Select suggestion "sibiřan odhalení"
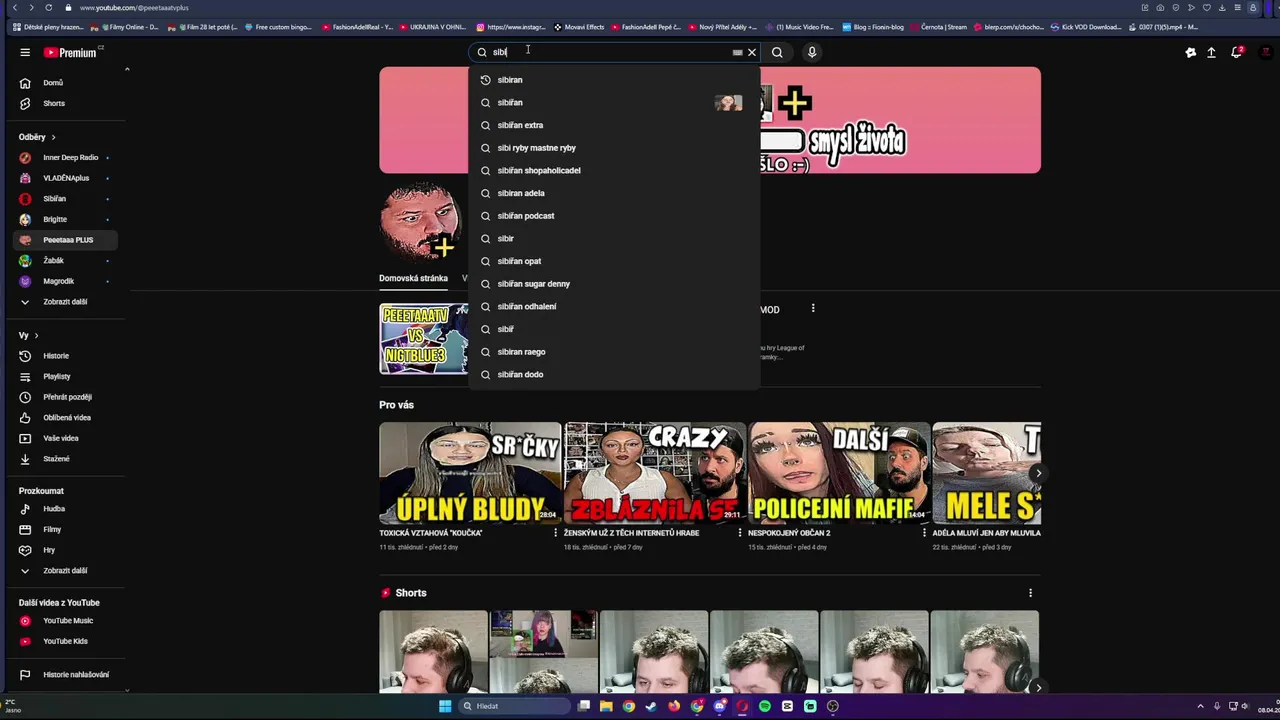This screenshot has height=720, width=1280. tap(614, 306)
